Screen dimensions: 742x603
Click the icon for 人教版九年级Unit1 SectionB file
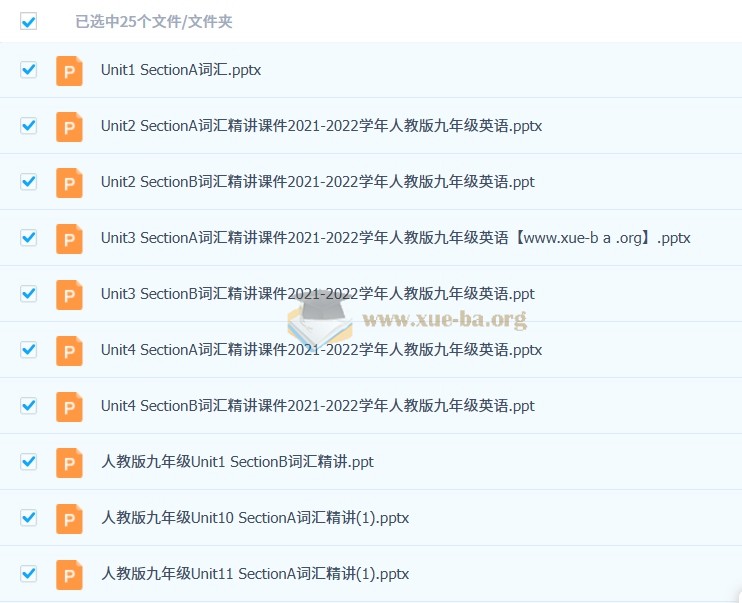click(x=69, y=462)
